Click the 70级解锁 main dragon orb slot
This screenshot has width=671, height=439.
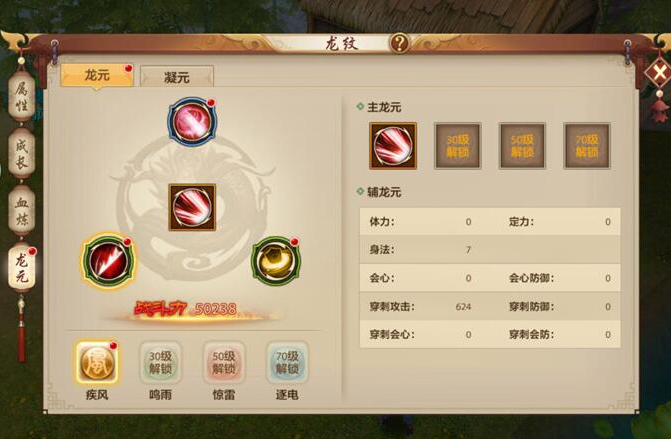coord(587,146)
